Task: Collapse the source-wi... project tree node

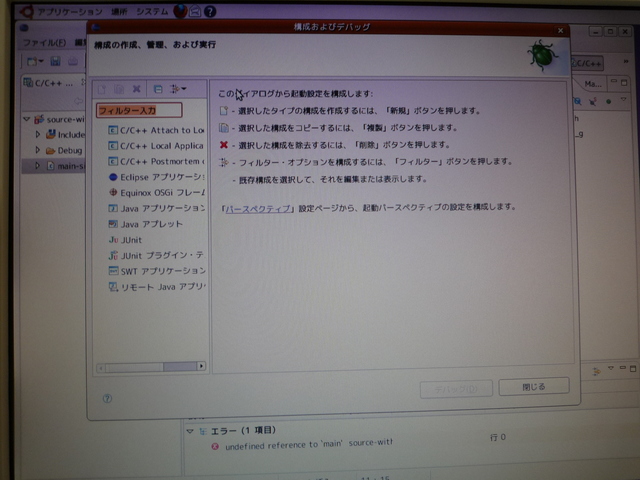Action: click(x=27, y=119)
